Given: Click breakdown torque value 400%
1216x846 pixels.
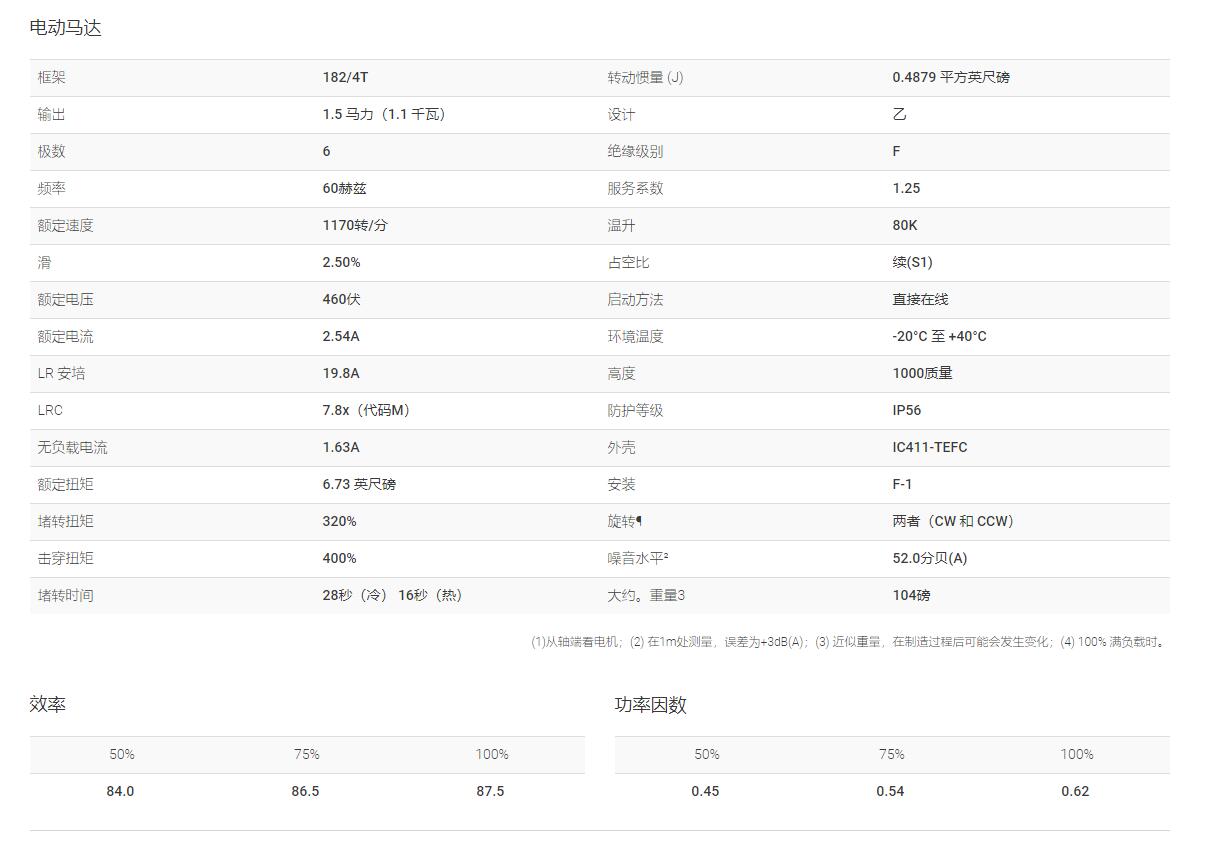Looking at the screenshot, I should [x=339, y=558].
